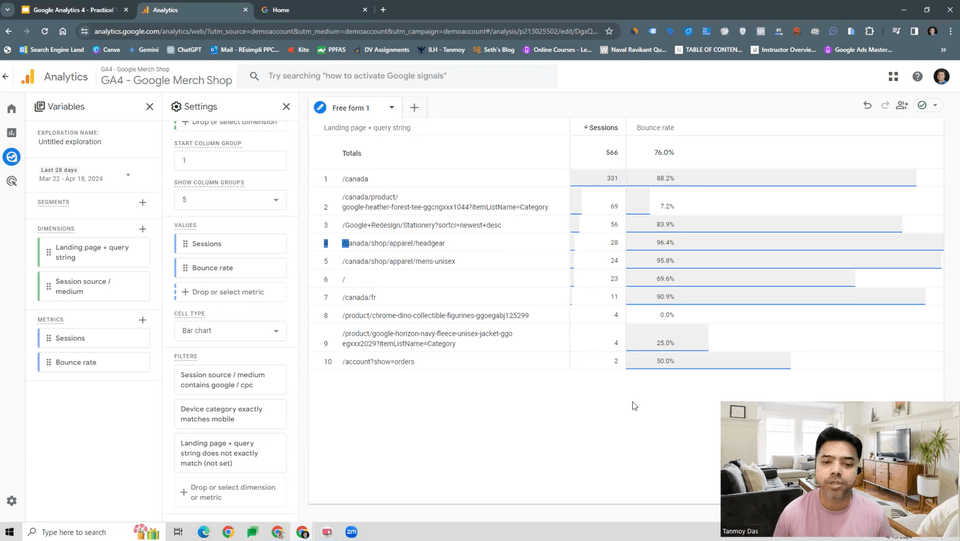The height and width of the screenshot is (541, 960).
Task: Click the /canada landing page row
Action: (355, 179)
